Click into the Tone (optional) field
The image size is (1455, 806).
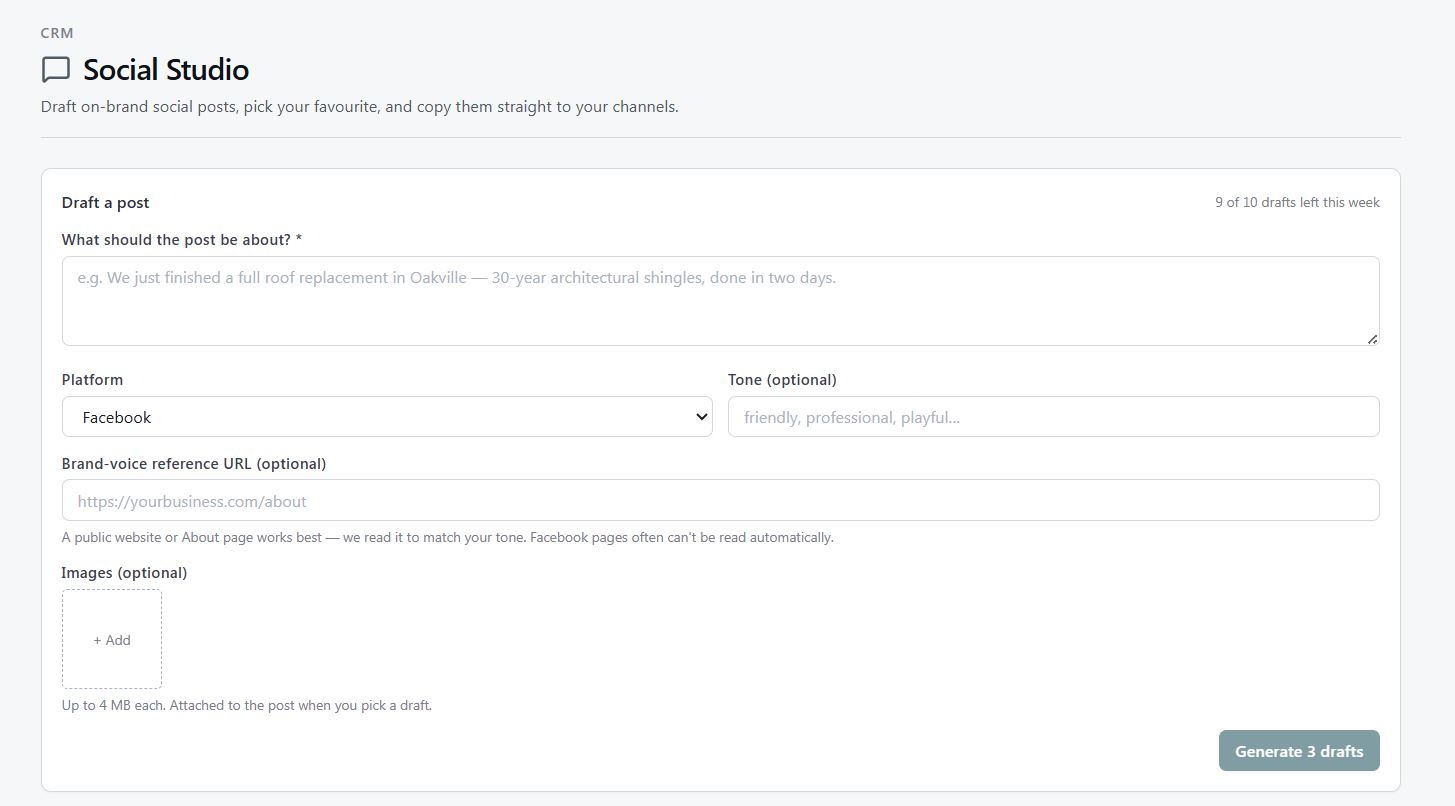1053,417
